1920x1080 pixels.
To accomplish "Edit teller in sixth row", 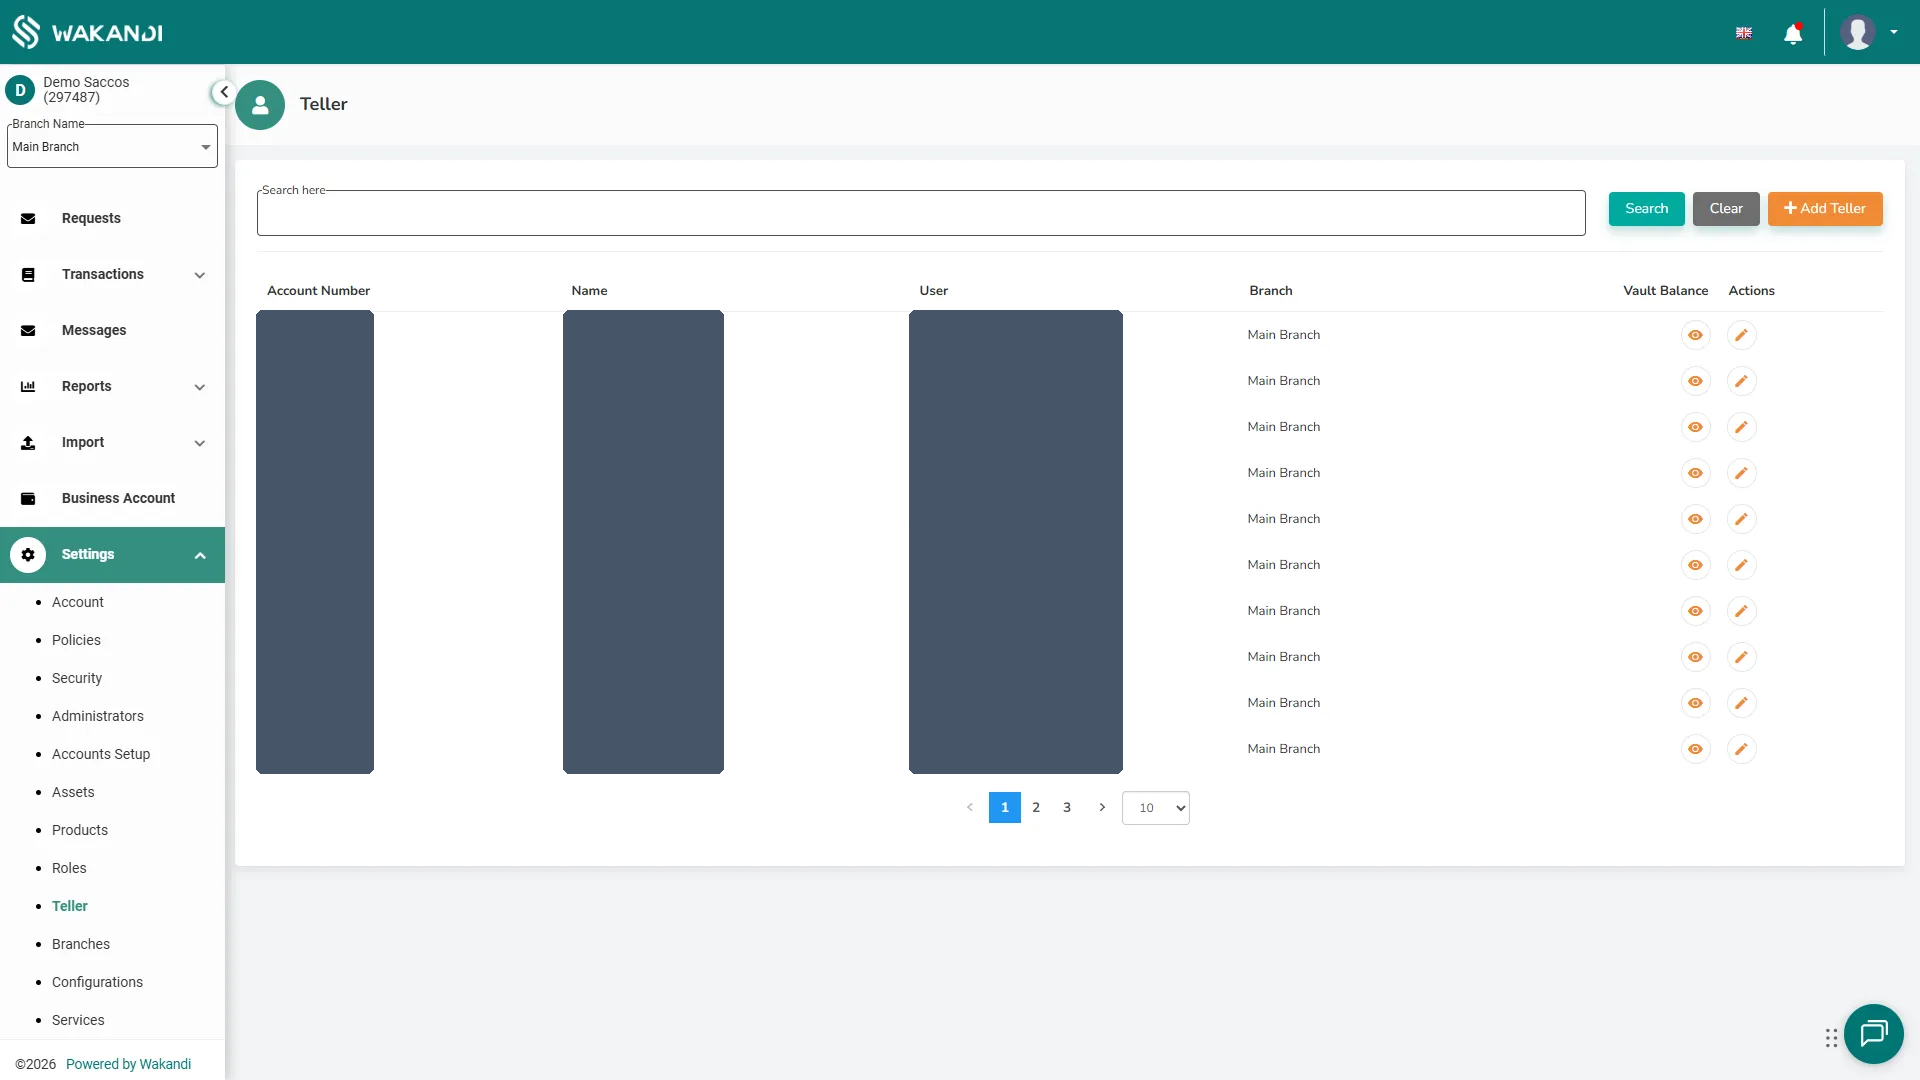I will [1741, 565].
